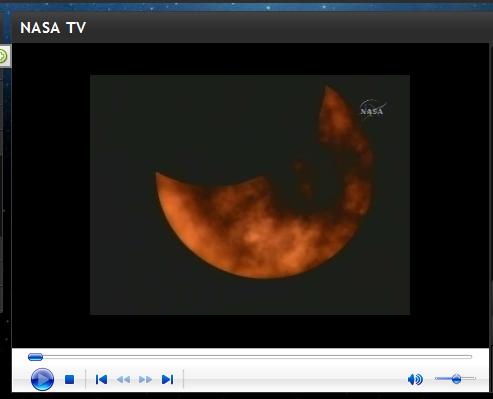
Task: Skip to the next clip
Action: coord(167,379)
